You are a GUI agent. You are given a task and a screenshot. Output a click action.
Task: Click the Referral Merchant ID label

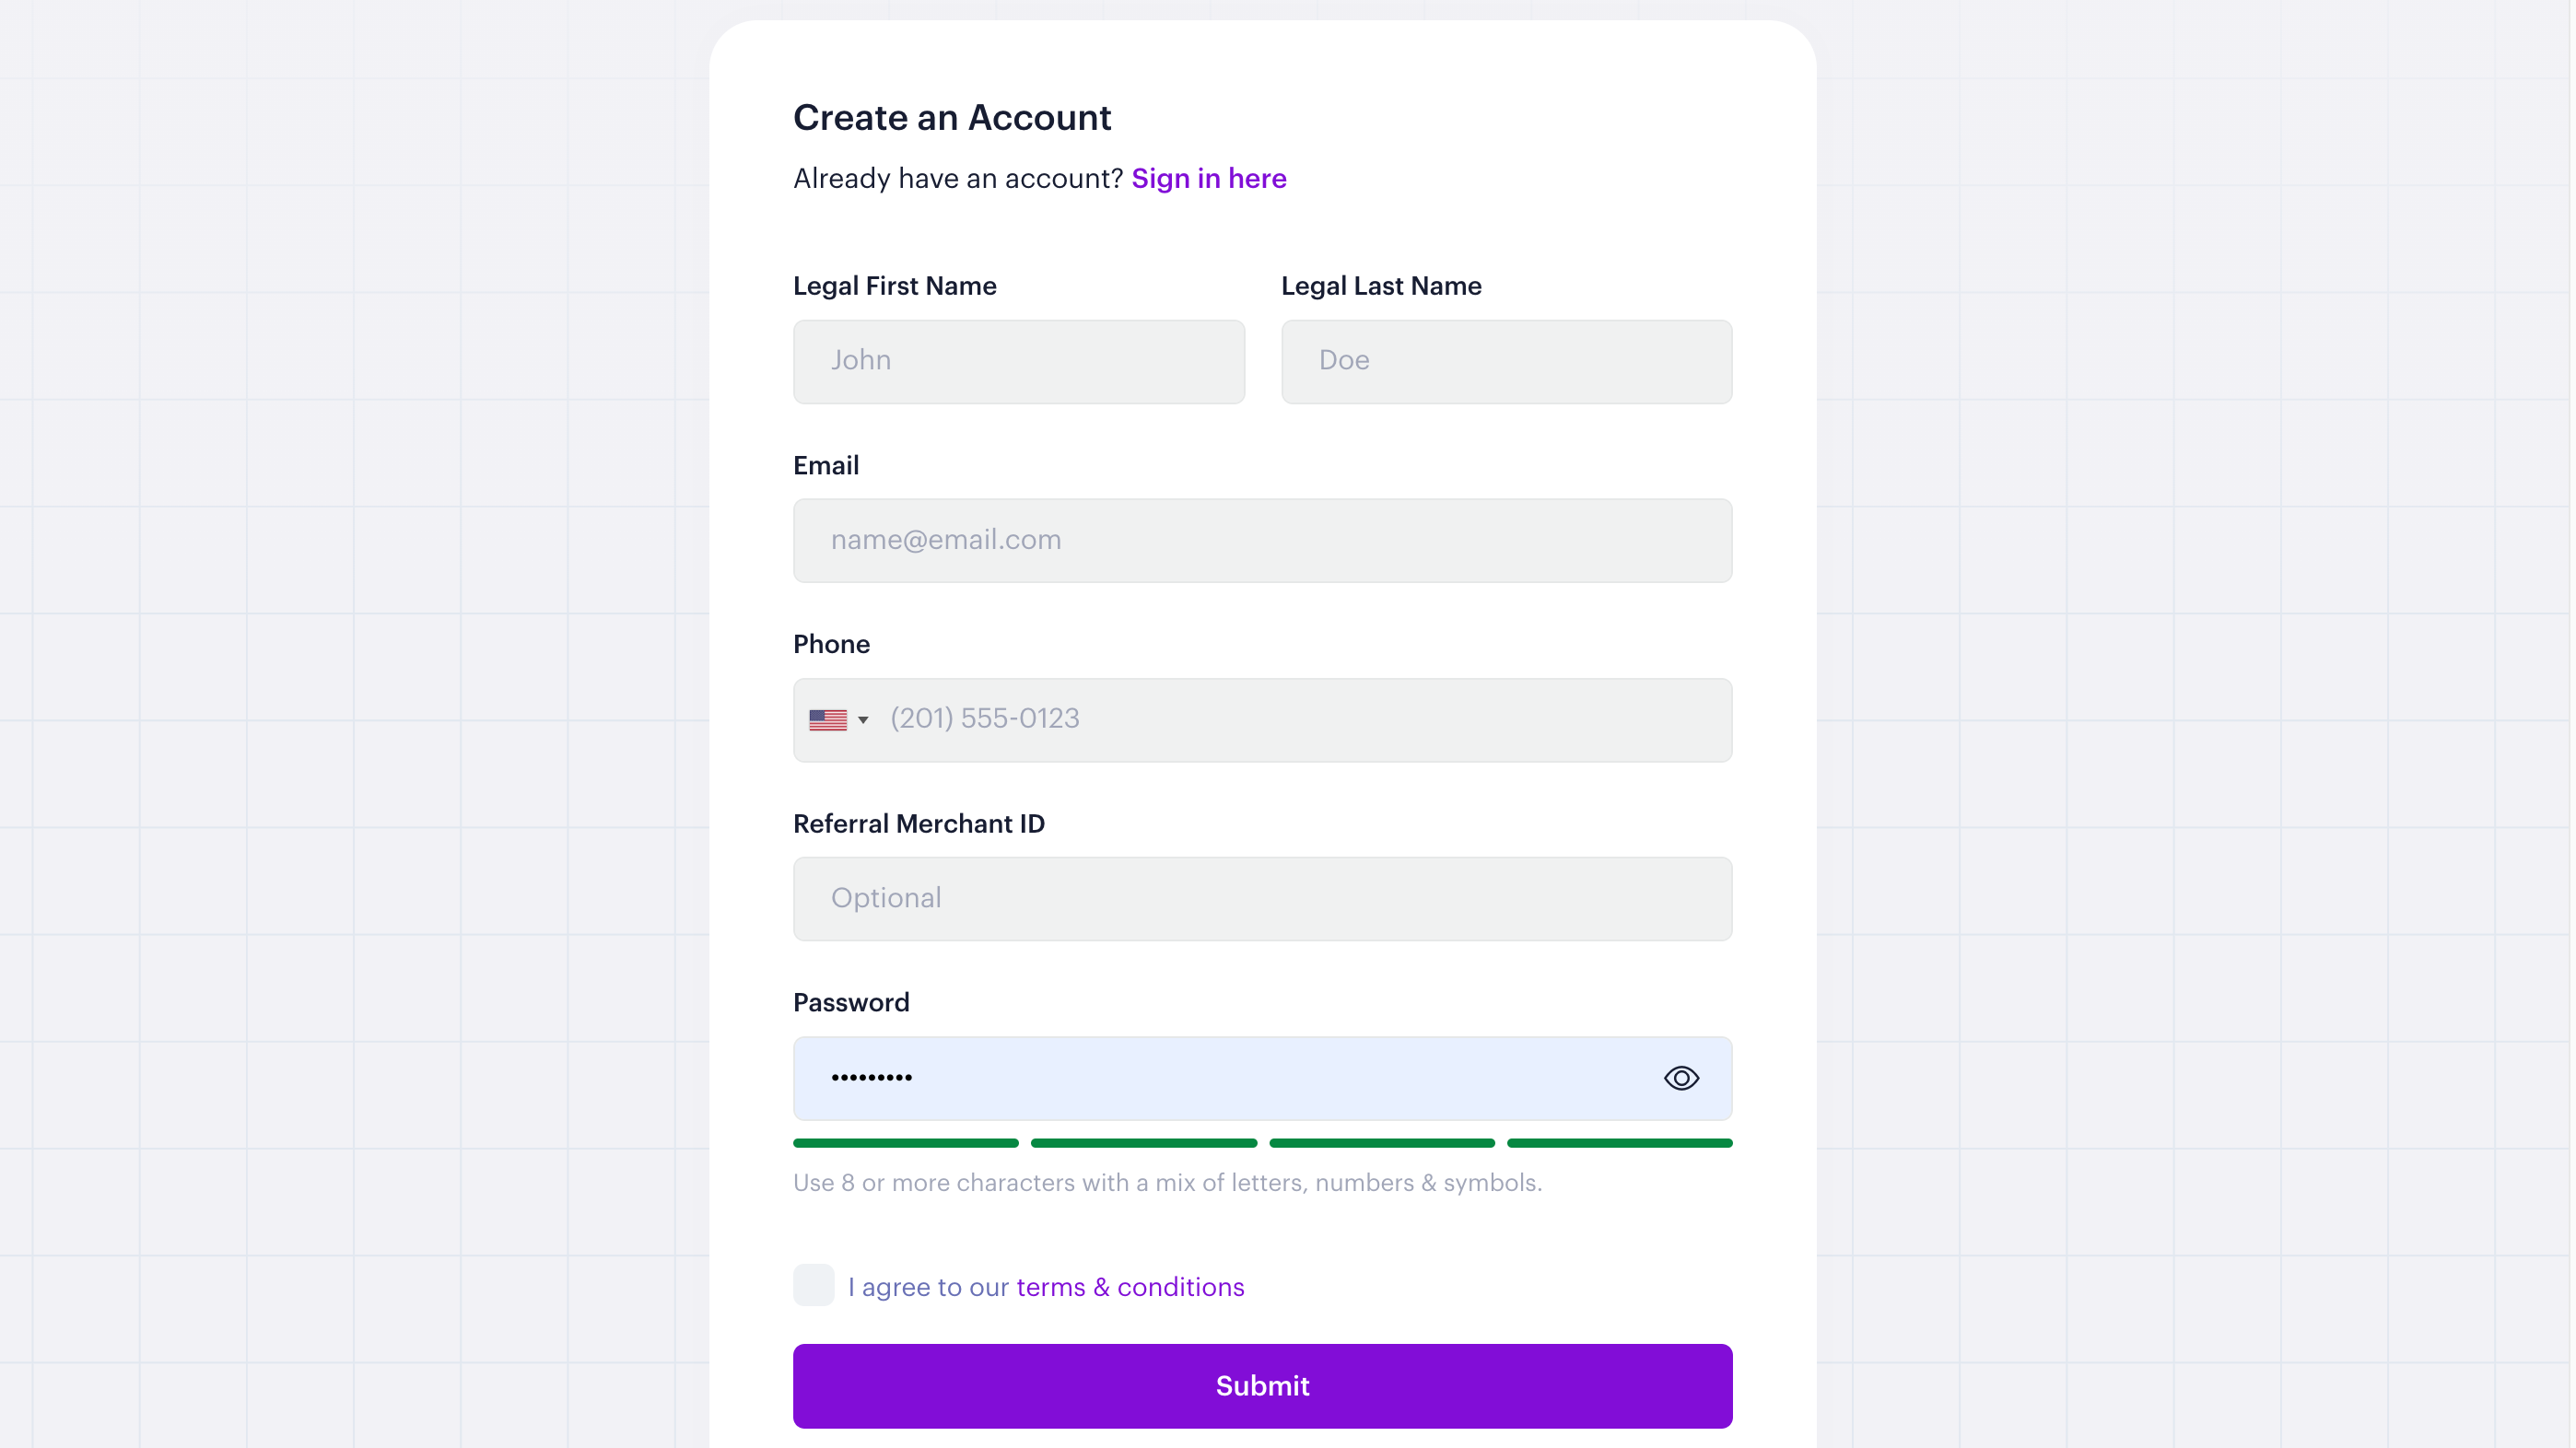(918, 823)
